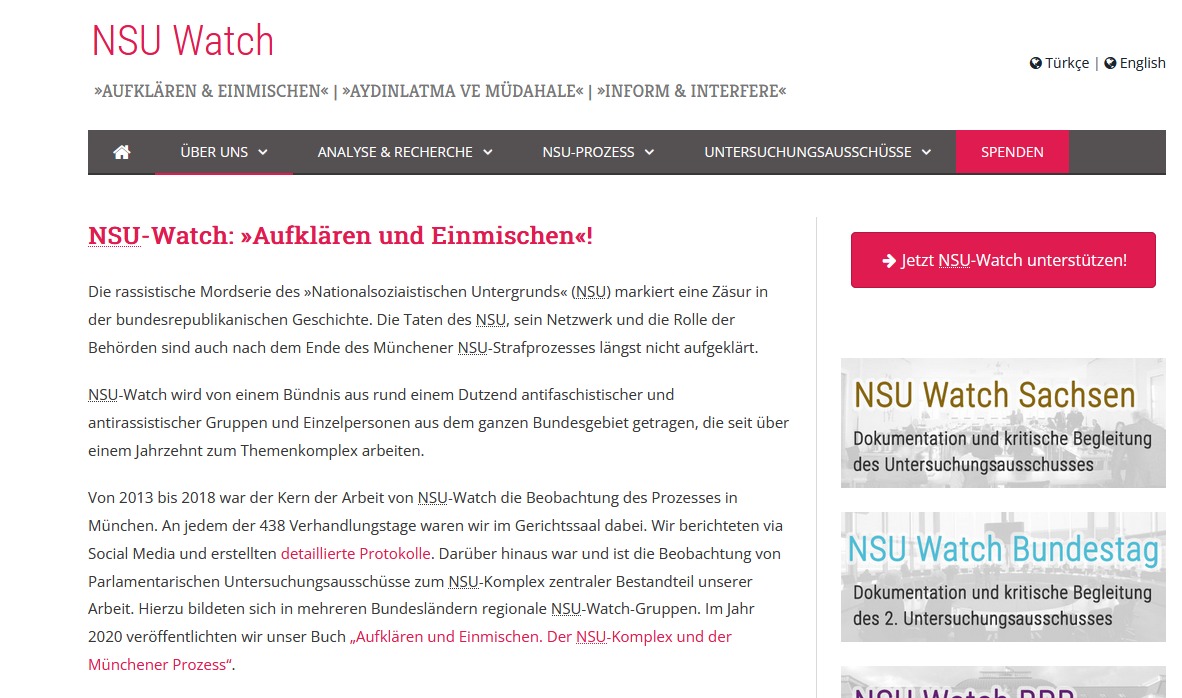Click the »AUFKLÄREN & EINMISCHEN« tagline text

point(211,91)
